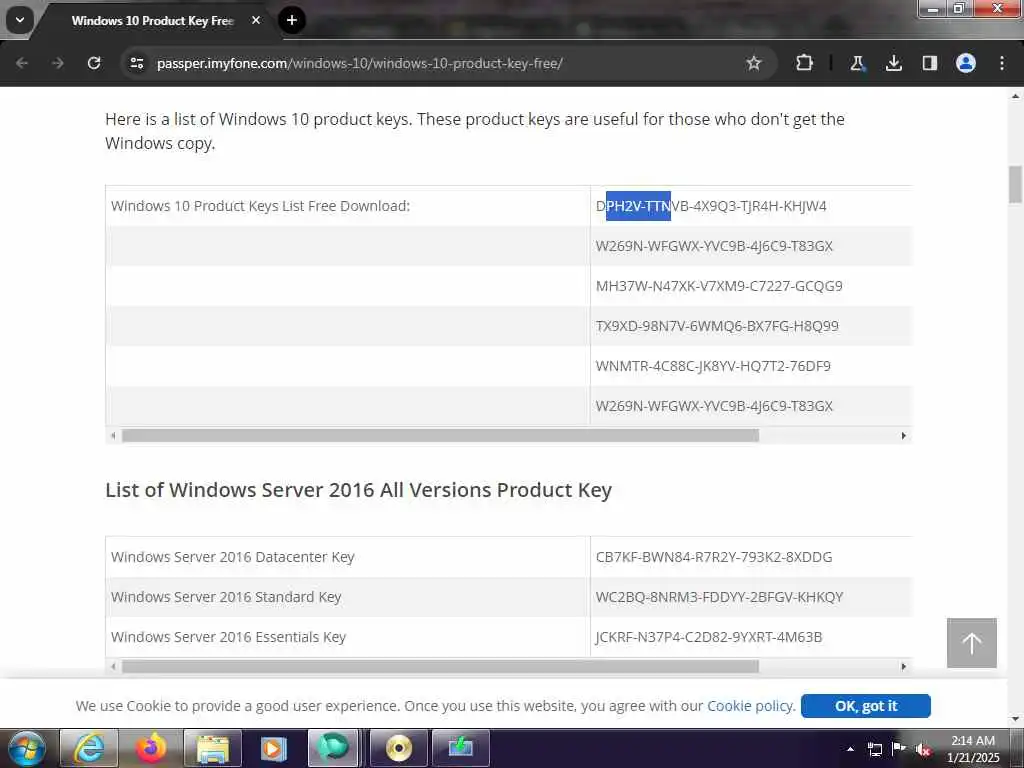The width and height of the screenshot is (1024, 768).
Task: Open the extensions puzzle icon
Action: point(805,63)
